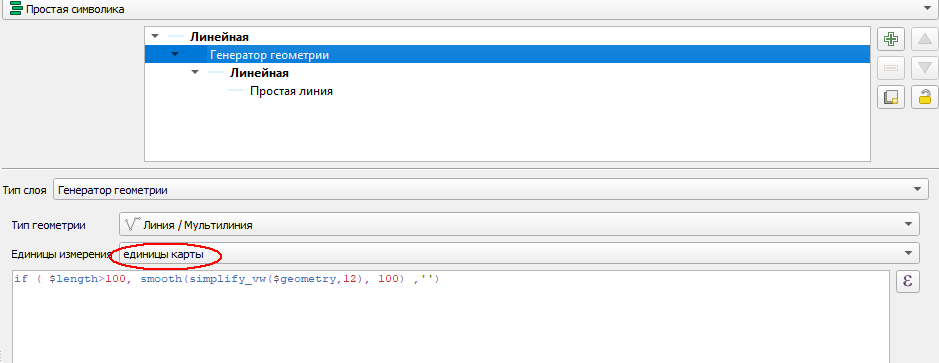This screenshot has height=363, width=939.
Task: Select the top Линейная symbol row
Action: [507, 37]
